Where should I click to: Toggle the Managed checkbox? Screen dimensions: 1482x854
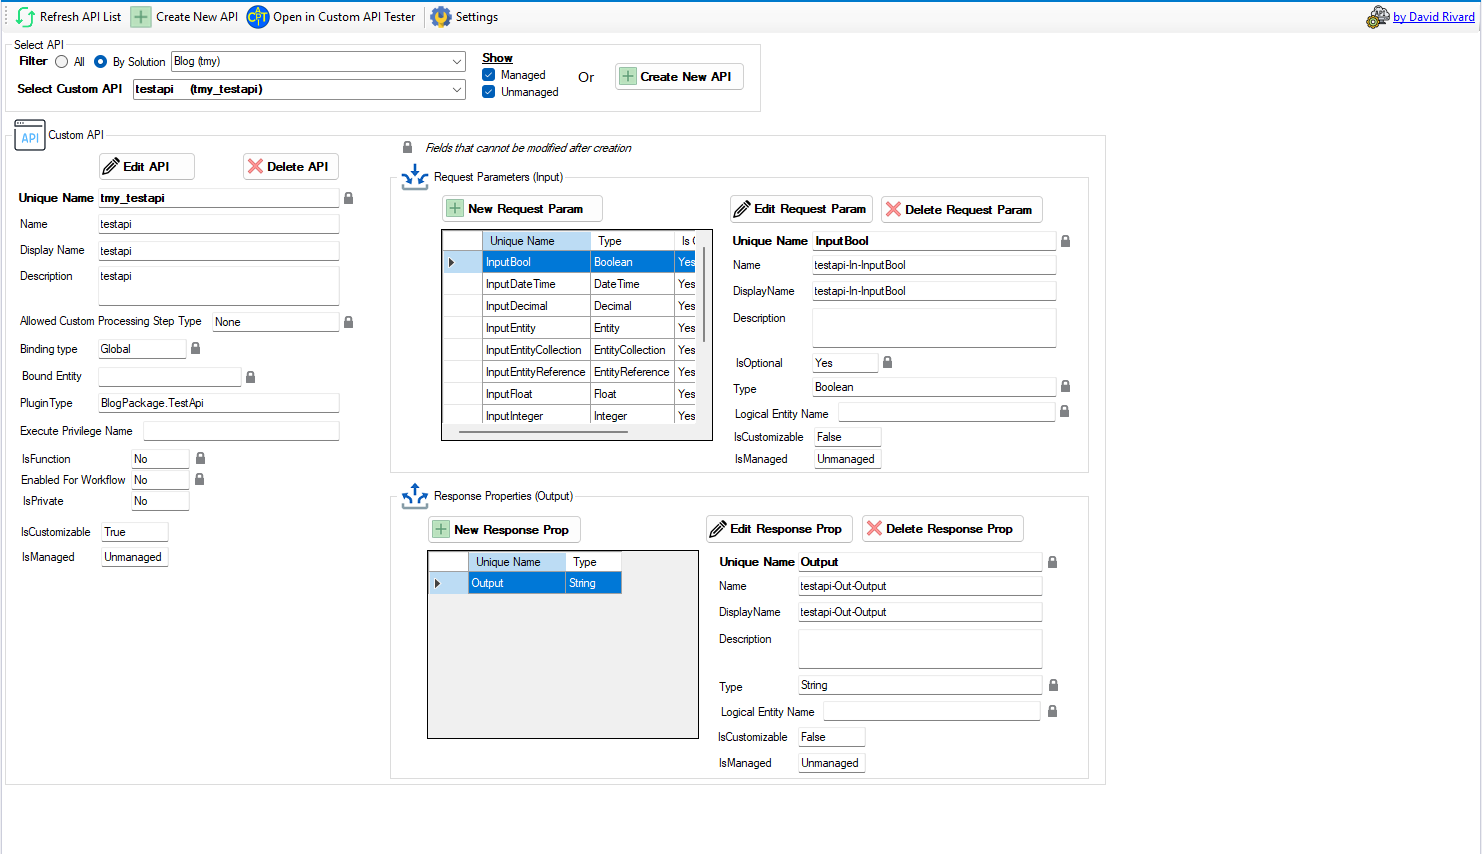489,75
